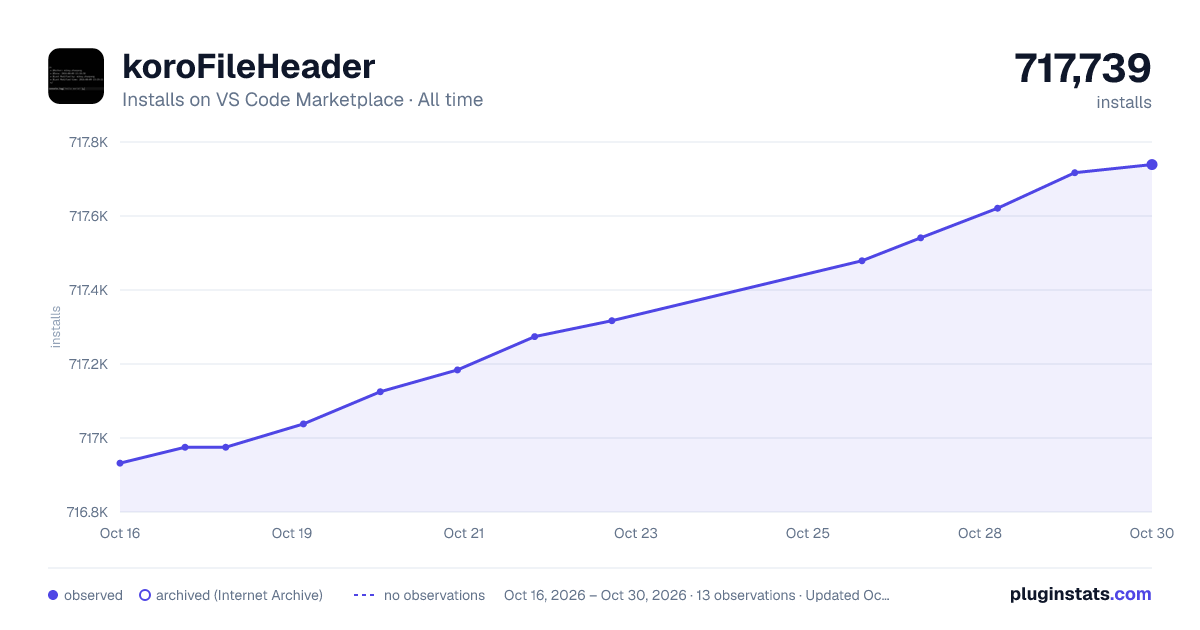Screen dimensions: 1200x630
Task: Click the large final data point on Oct 30
Action: [x=1152, y=164]
